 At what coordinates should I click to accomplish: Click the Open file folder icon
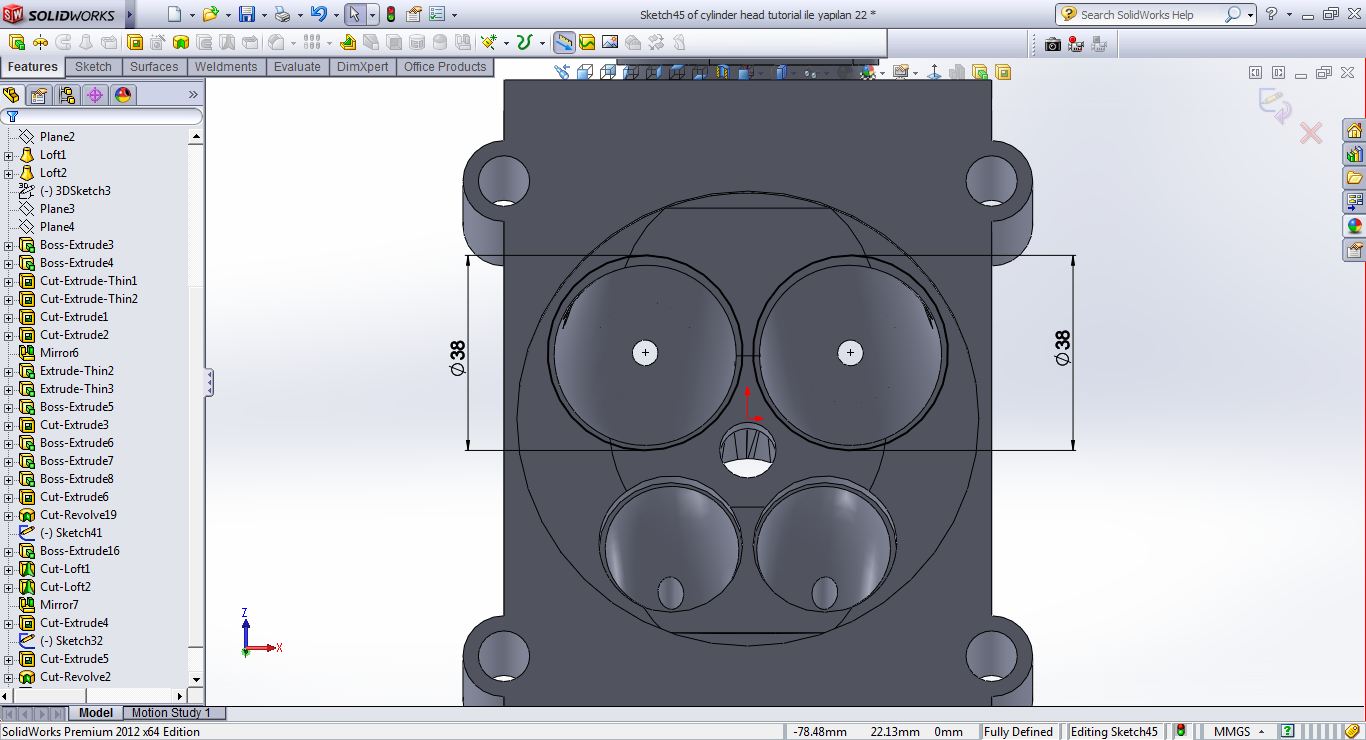[210, 15]
